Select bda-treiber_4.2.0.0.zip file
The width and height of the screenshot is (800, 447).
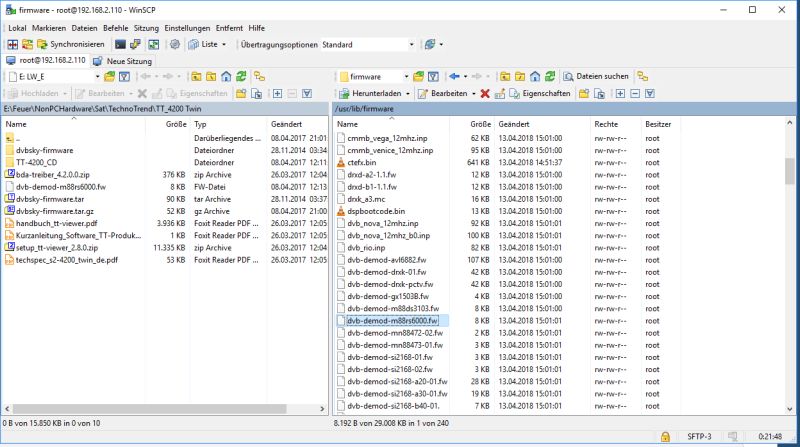pyautogui.click(x=53, y=175)
